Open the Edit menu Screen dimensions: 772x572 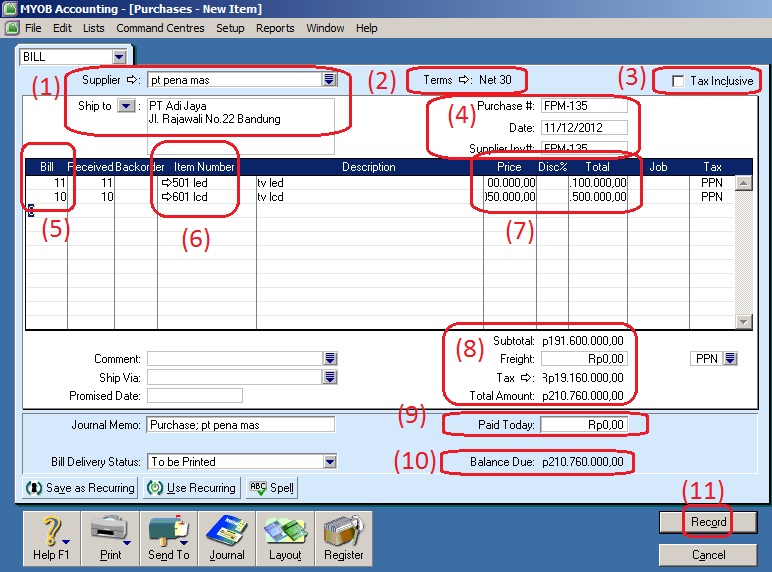pos(62,28)
